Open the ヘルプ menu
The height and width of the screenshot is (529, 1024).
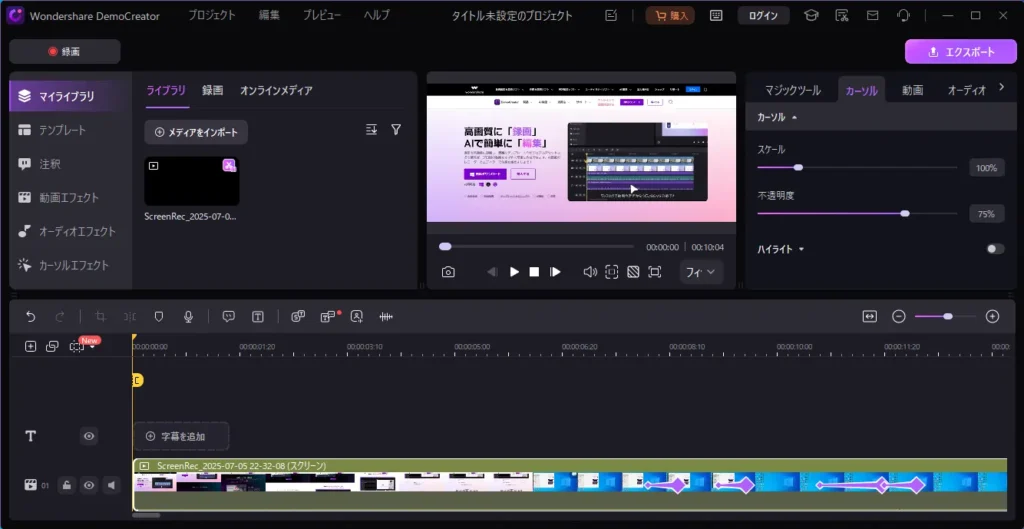[377, 16]
